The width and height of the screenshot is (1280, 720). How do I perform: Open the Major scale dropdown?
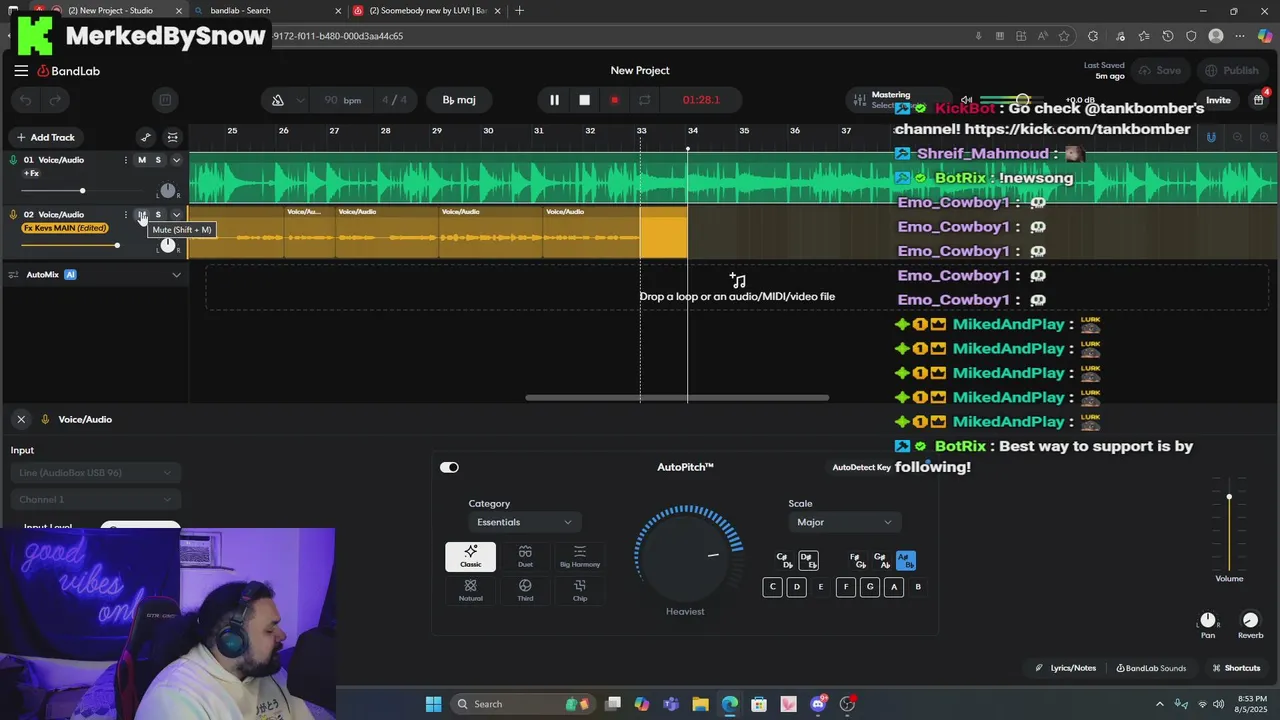click(x=844, y=522)
